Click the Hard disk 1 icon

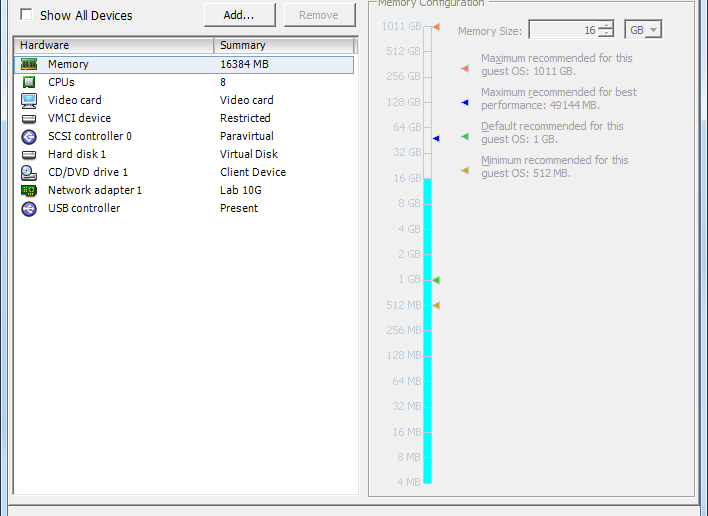pos(29,155)
